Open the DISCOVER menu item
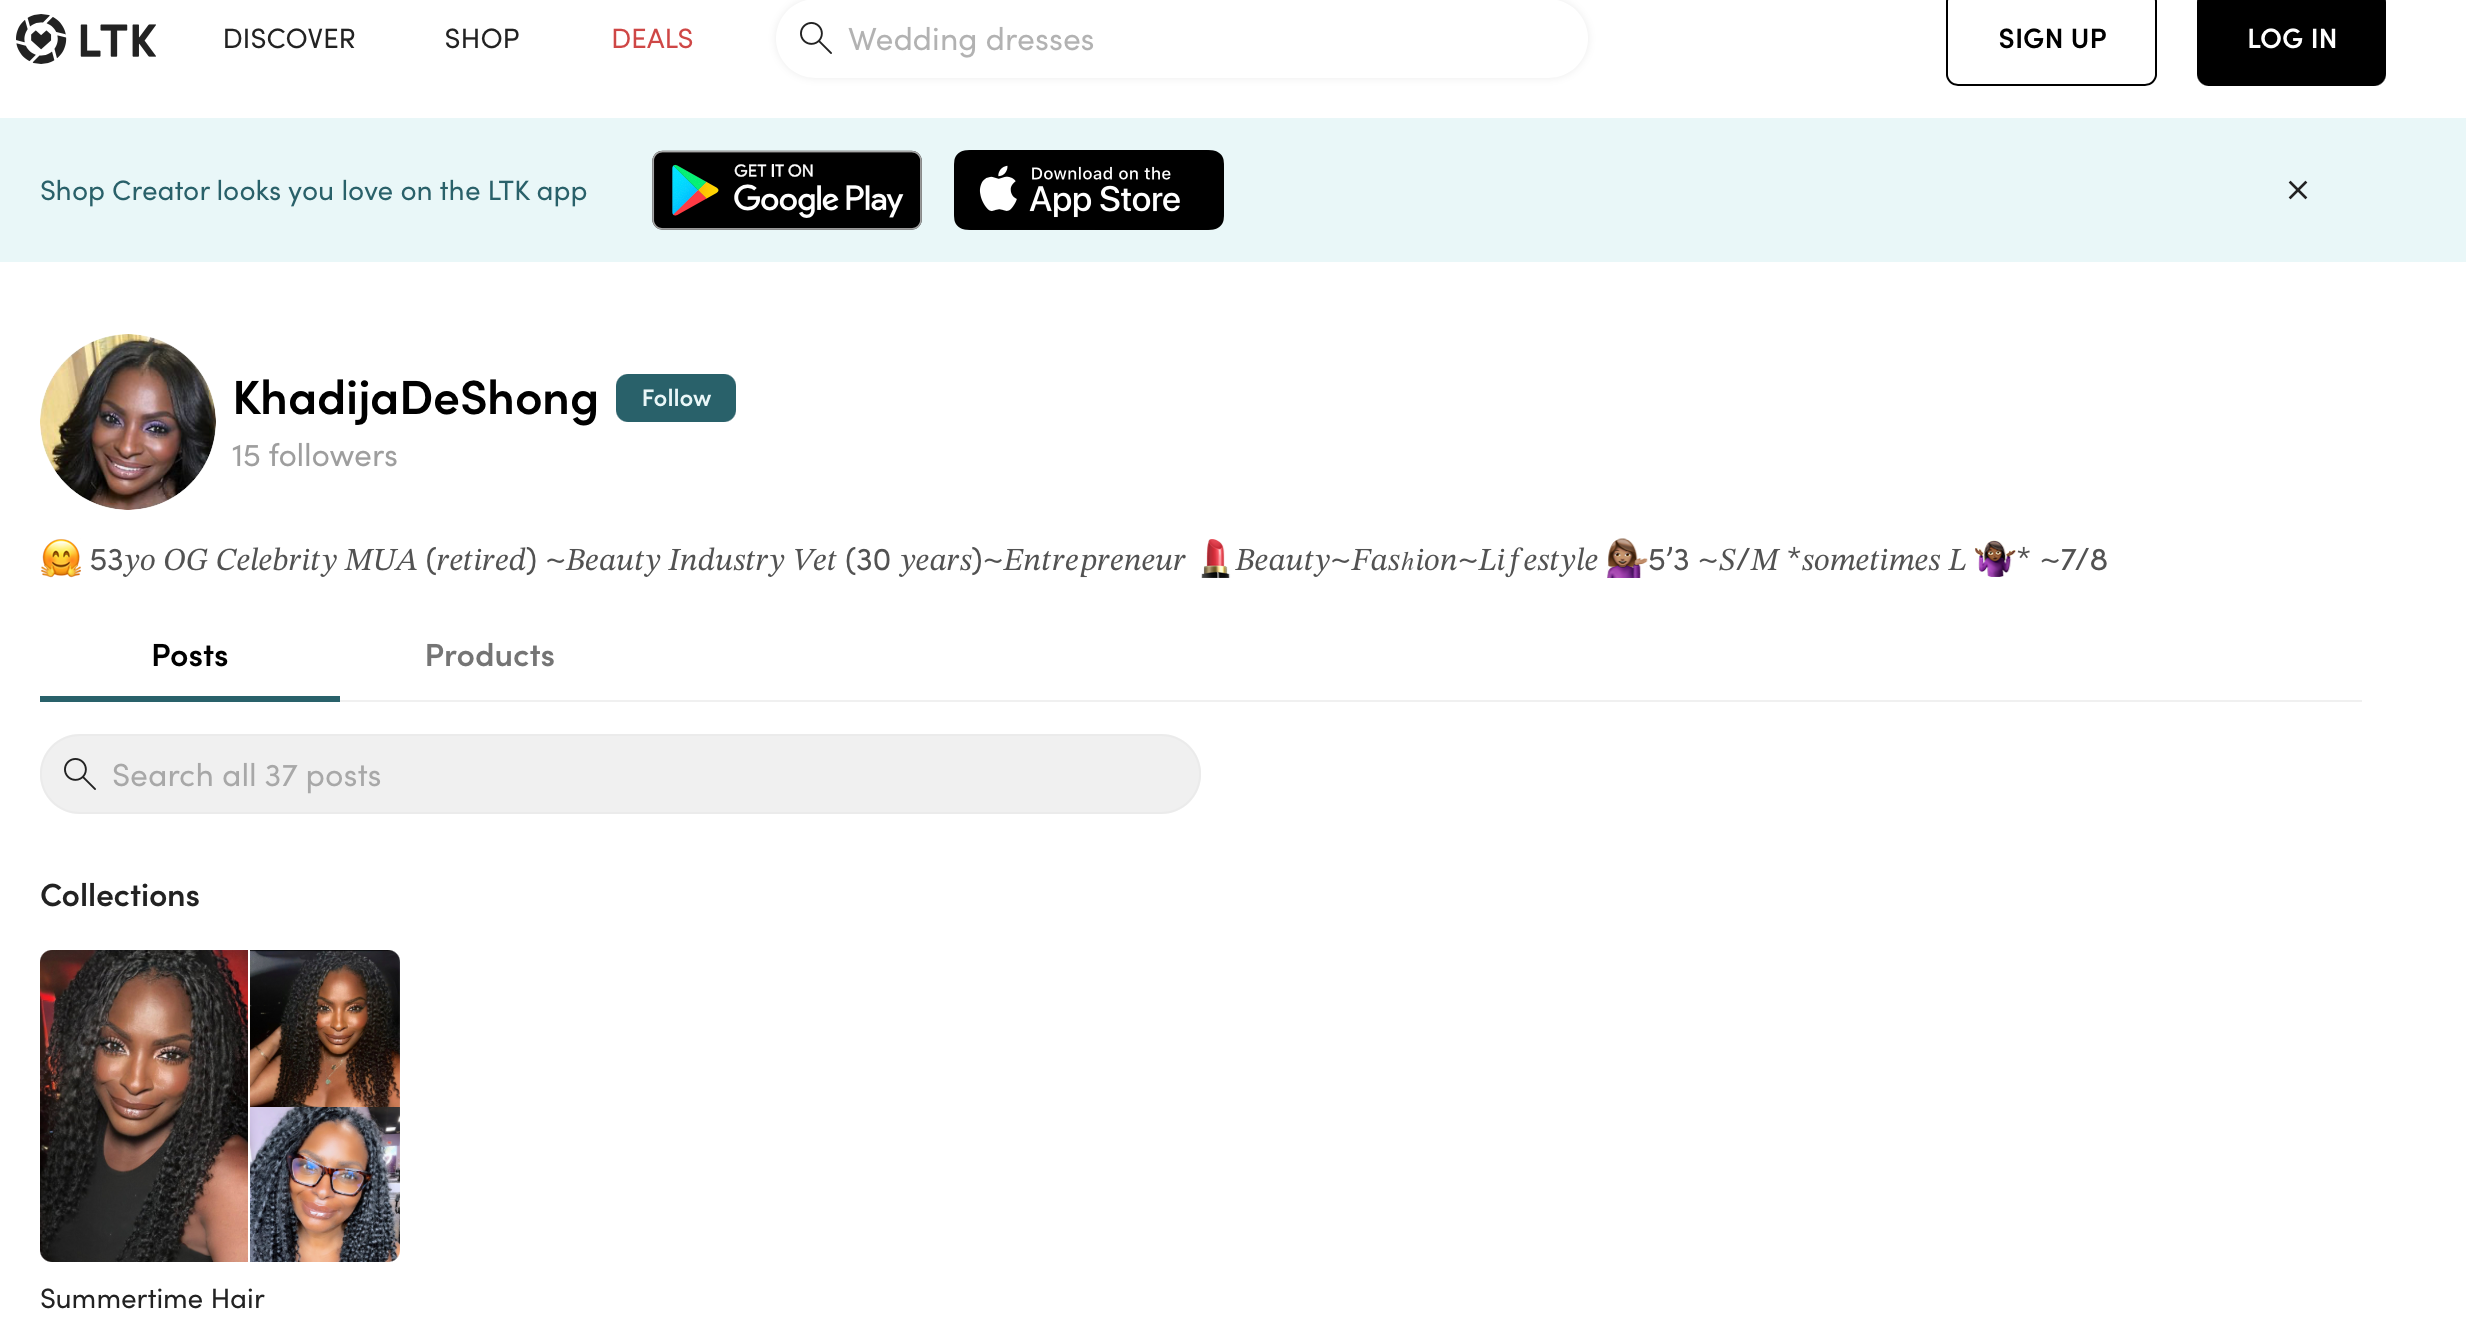 point(289,39)
